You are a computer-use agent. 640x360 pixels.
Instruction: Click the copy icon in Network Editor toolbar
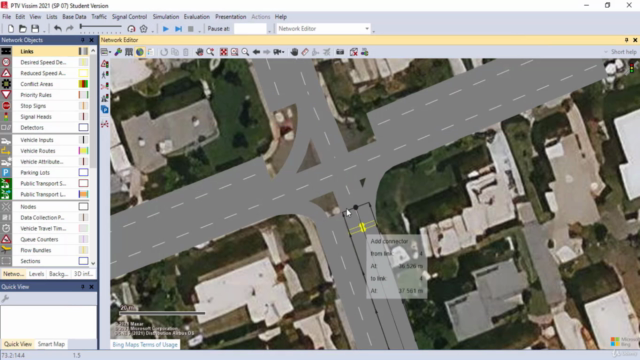pyautogui.click(x=175, y=52)
